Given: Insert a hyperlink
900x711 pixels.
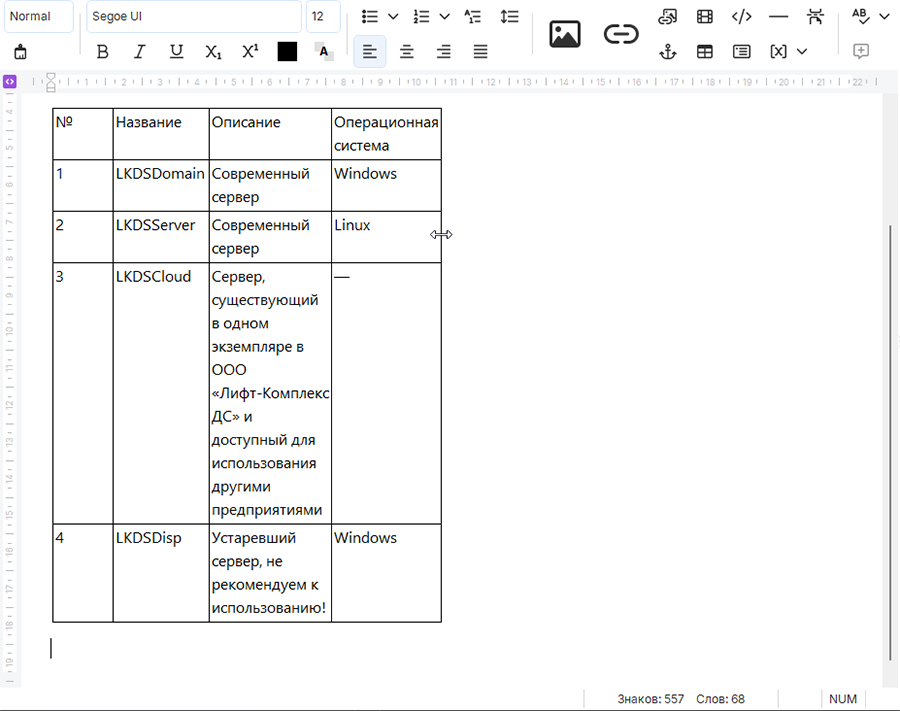Looking at the screenshot, I should pos(621,34).
